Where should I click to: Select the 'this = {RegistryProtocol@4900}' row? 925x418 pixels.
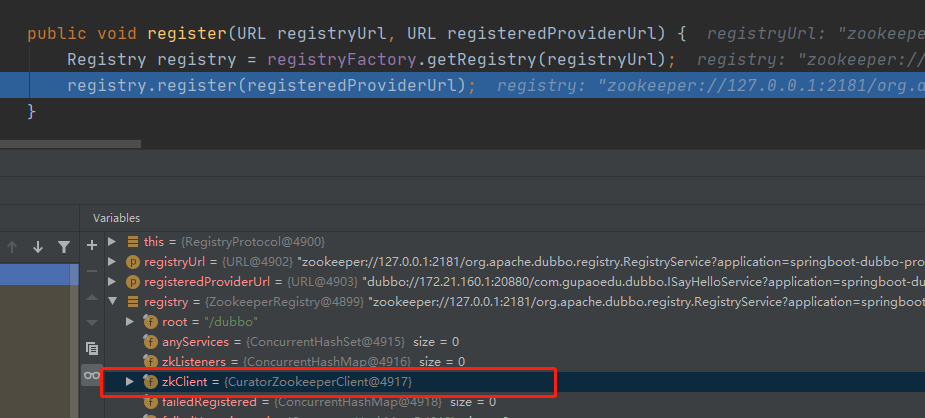click(x=514, y=242)
